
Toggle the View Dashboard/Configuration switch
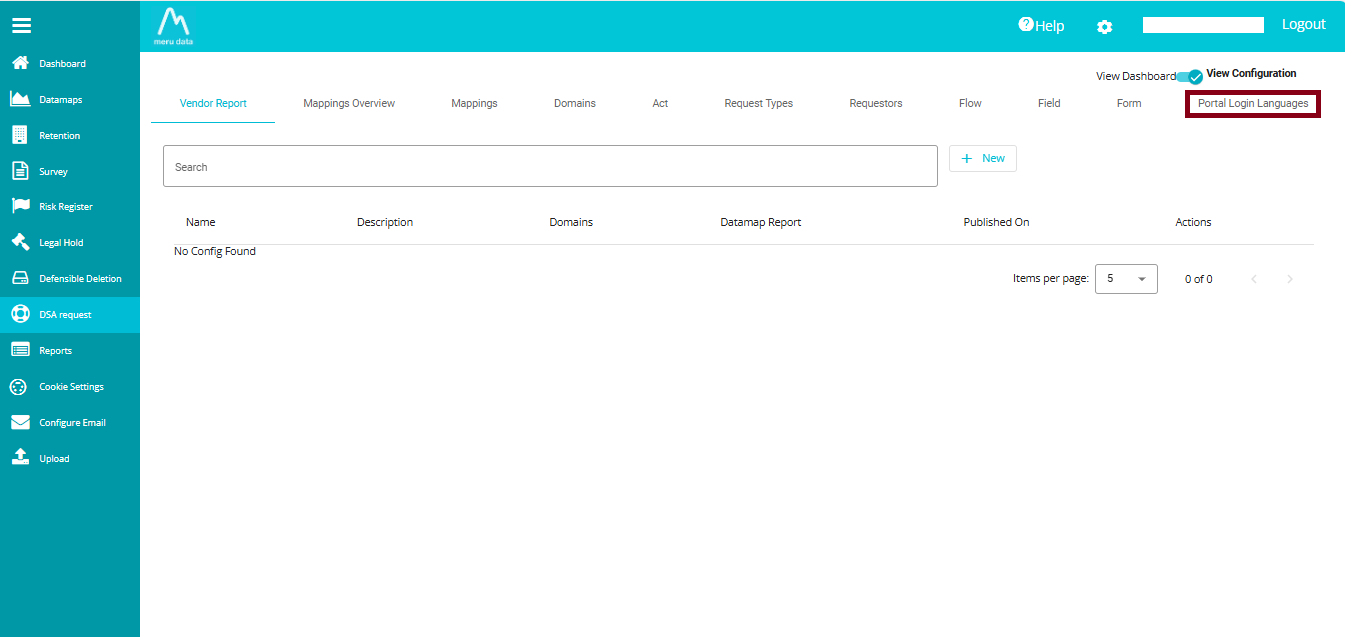[x=1189, y=76]
